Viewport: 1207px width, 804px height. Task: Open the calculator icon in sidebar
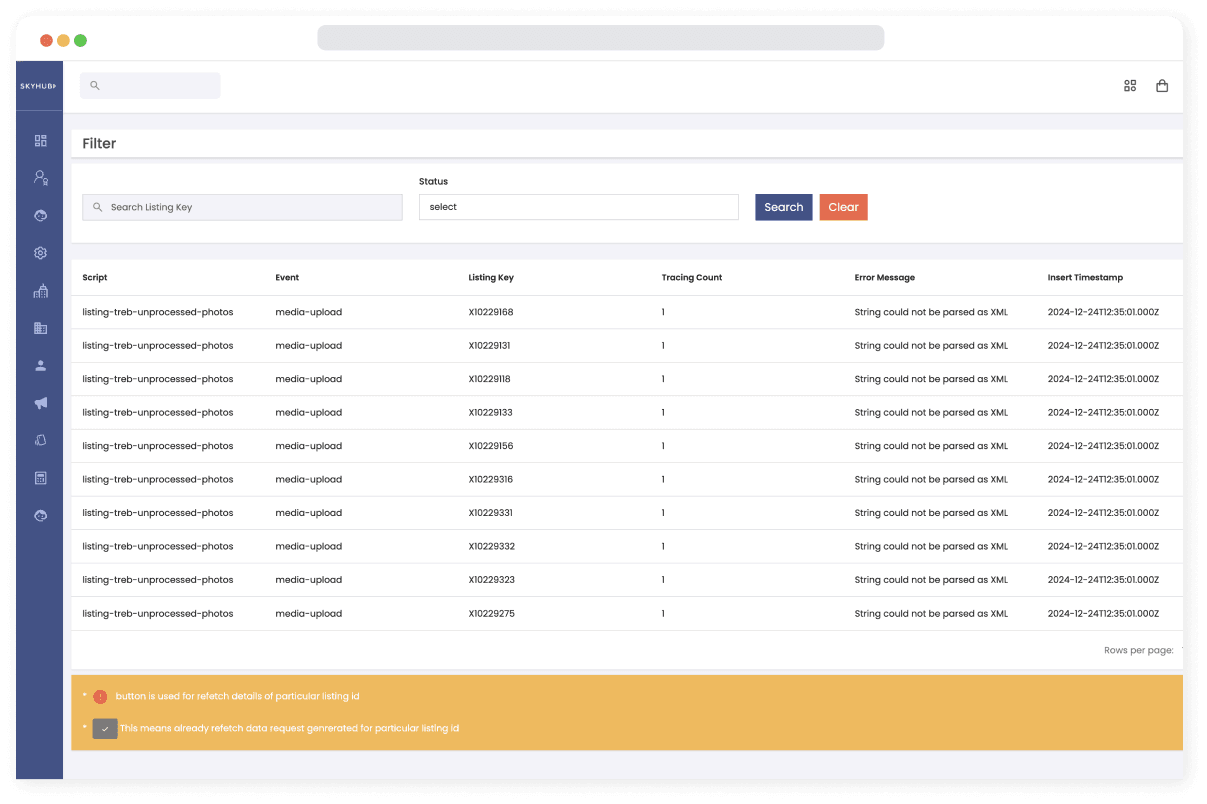click(x=40, y=478)
